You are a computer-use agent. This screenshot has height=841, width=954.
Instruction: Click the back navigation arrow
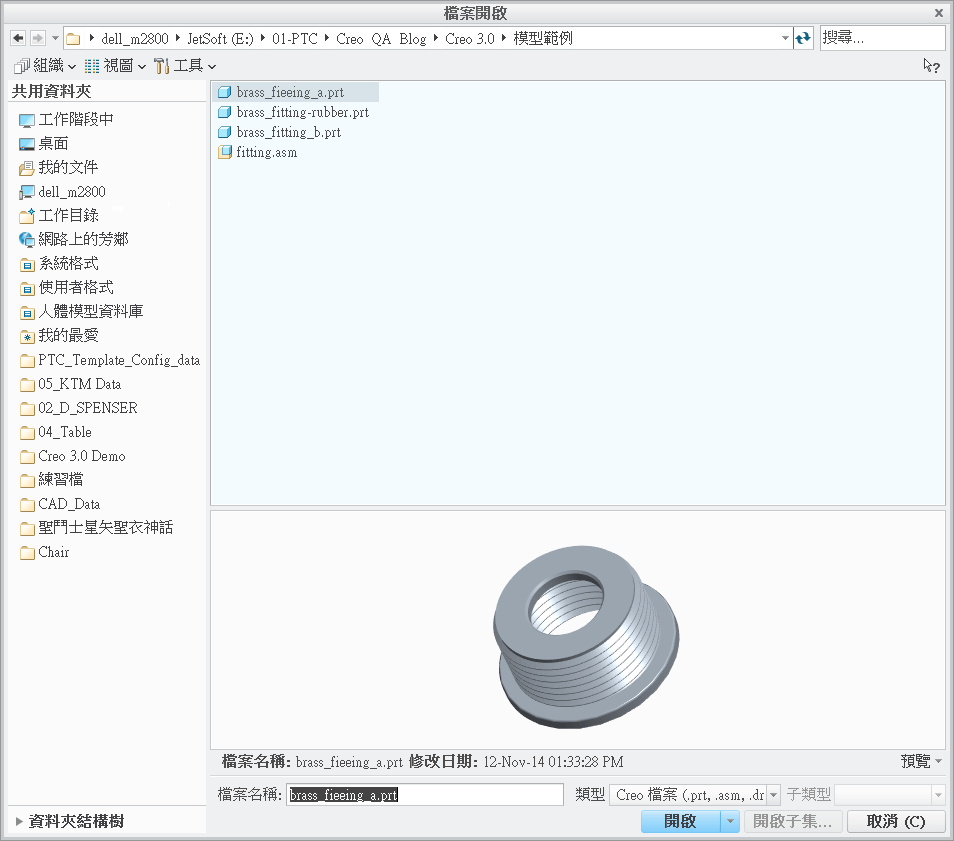16,37
